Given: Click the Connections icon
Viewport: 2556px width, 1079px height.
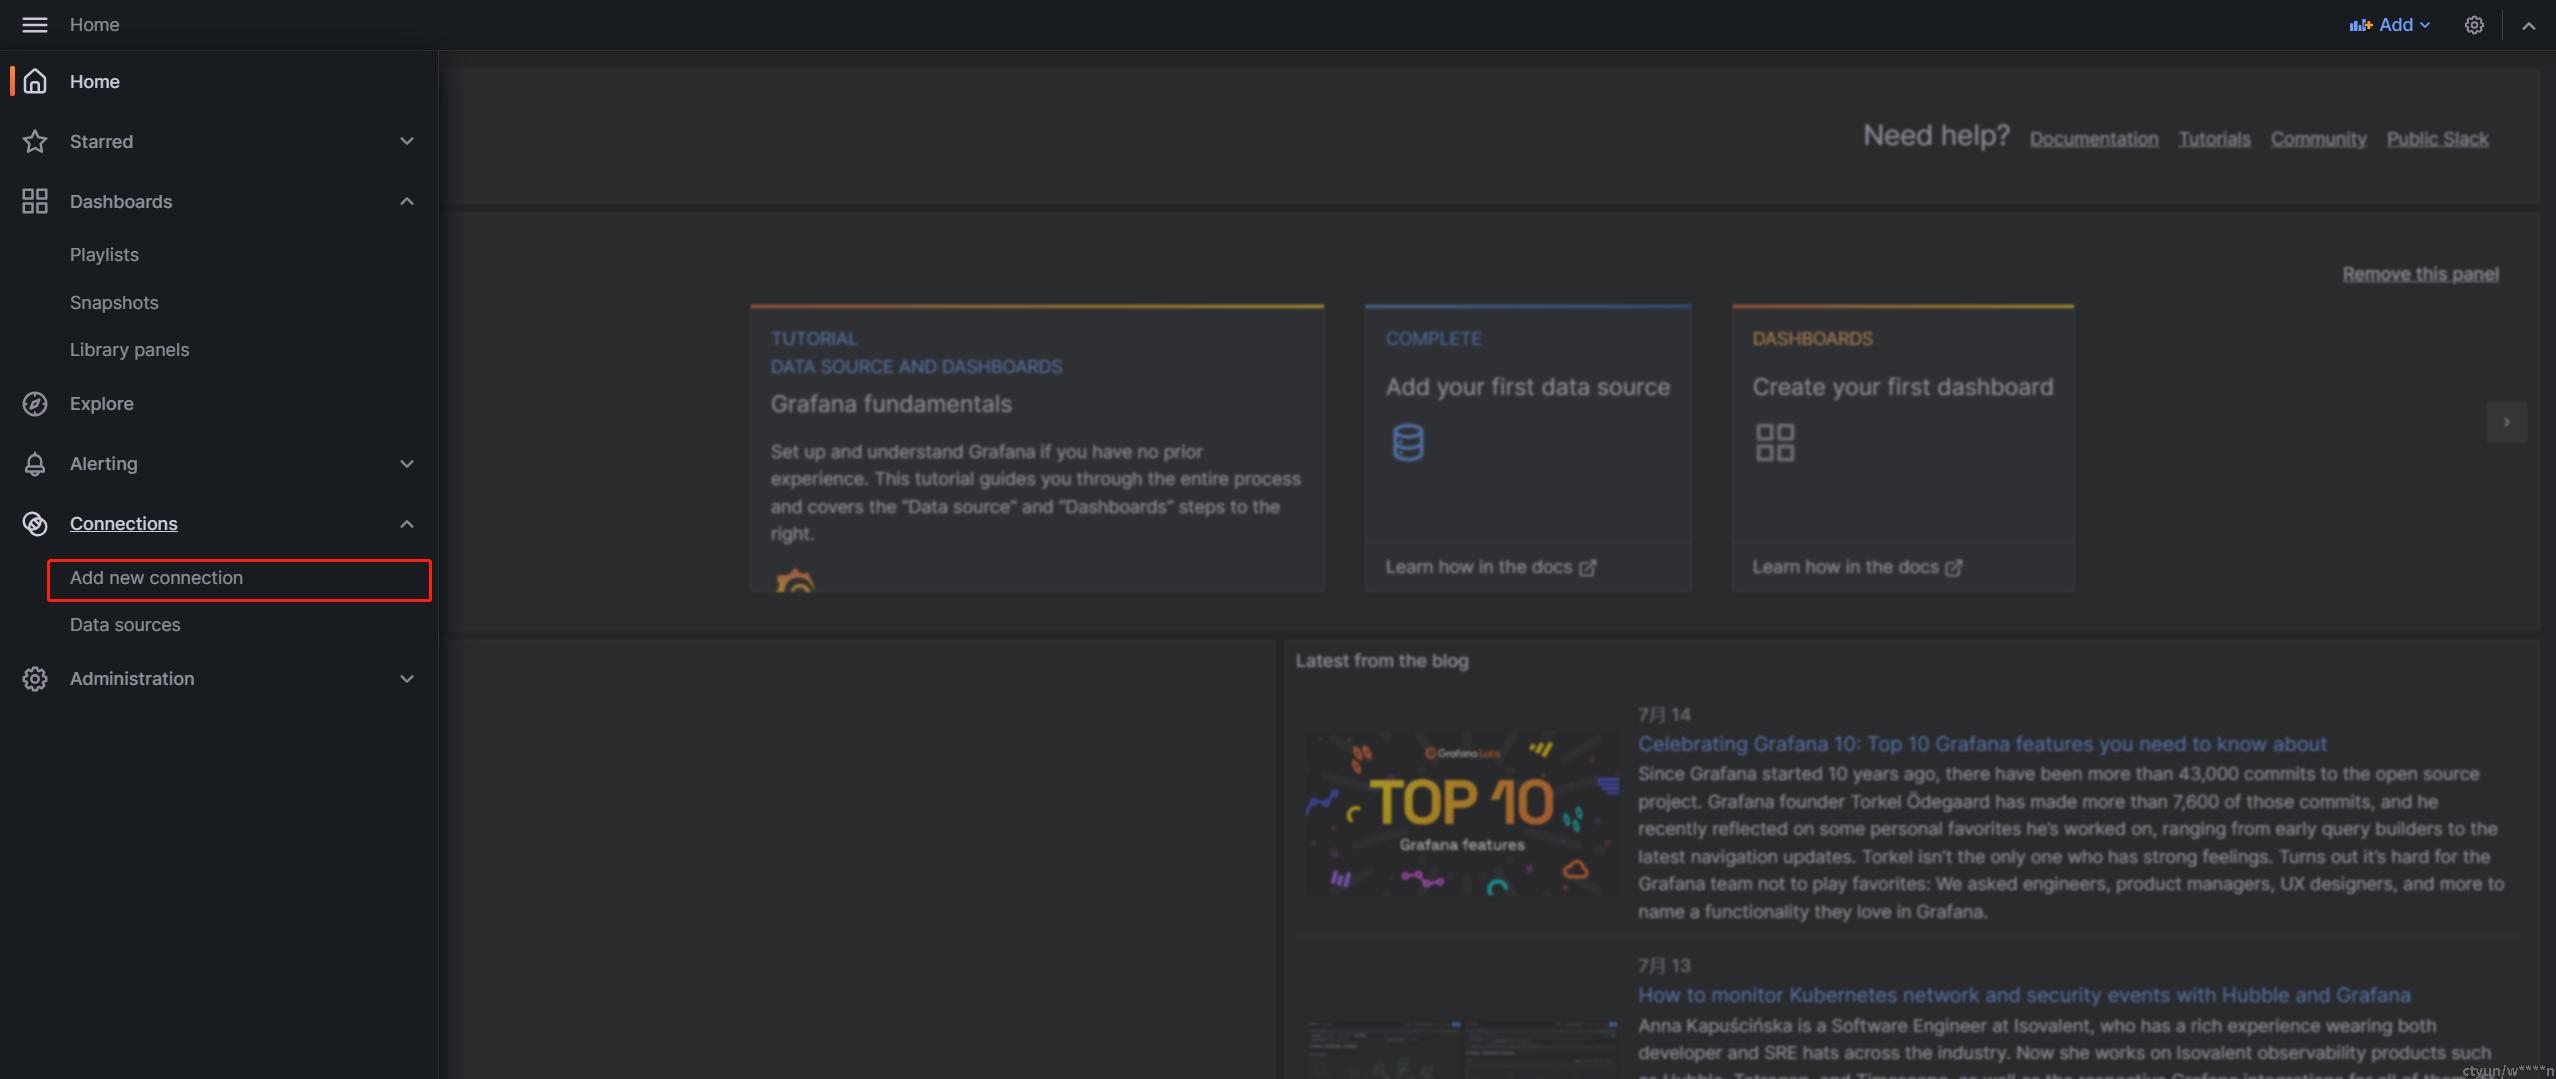Looking at the screenshot, I should pyautogui.click(x=35, y=523).
